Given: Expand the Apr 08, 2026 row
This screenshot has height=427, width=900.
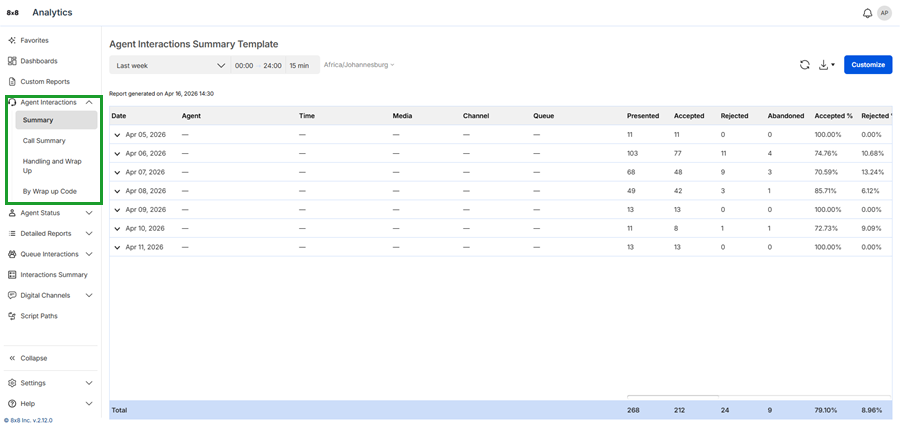Looking at the screenshot, I should point(118,191).
